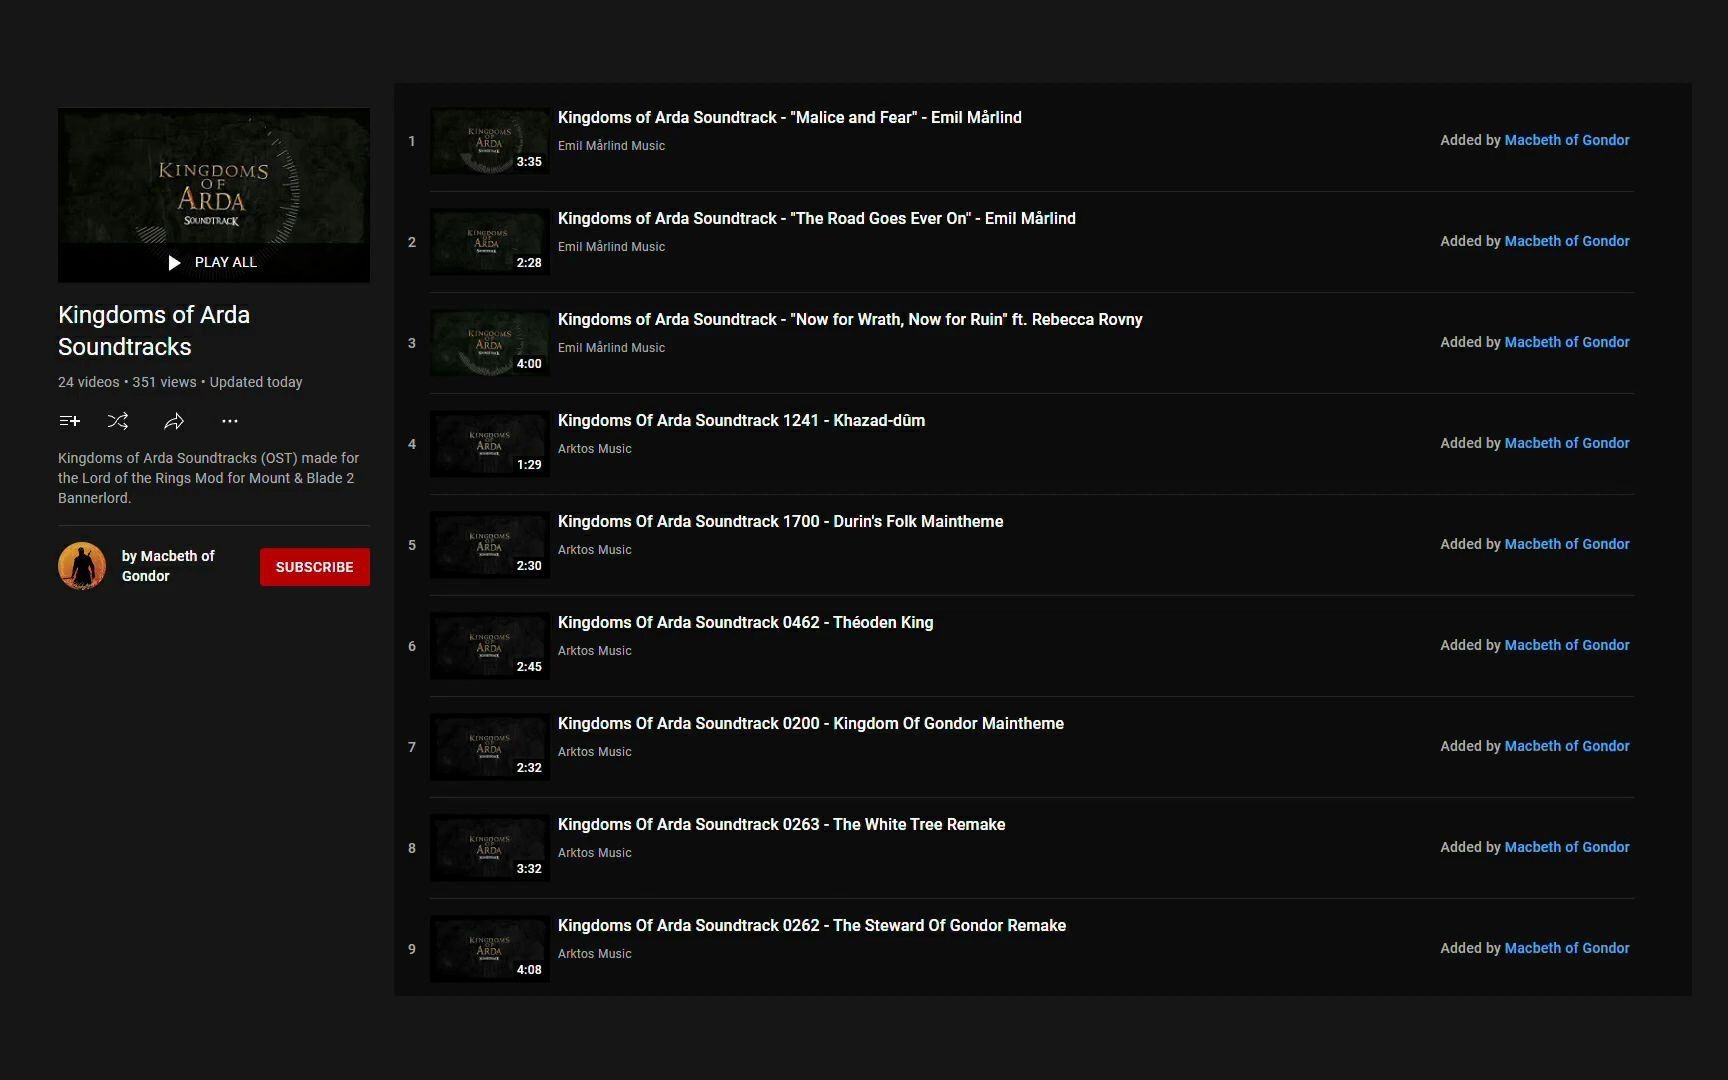Shuffle the Kingdoms of Arda playlist

click(x=118, y=421)
